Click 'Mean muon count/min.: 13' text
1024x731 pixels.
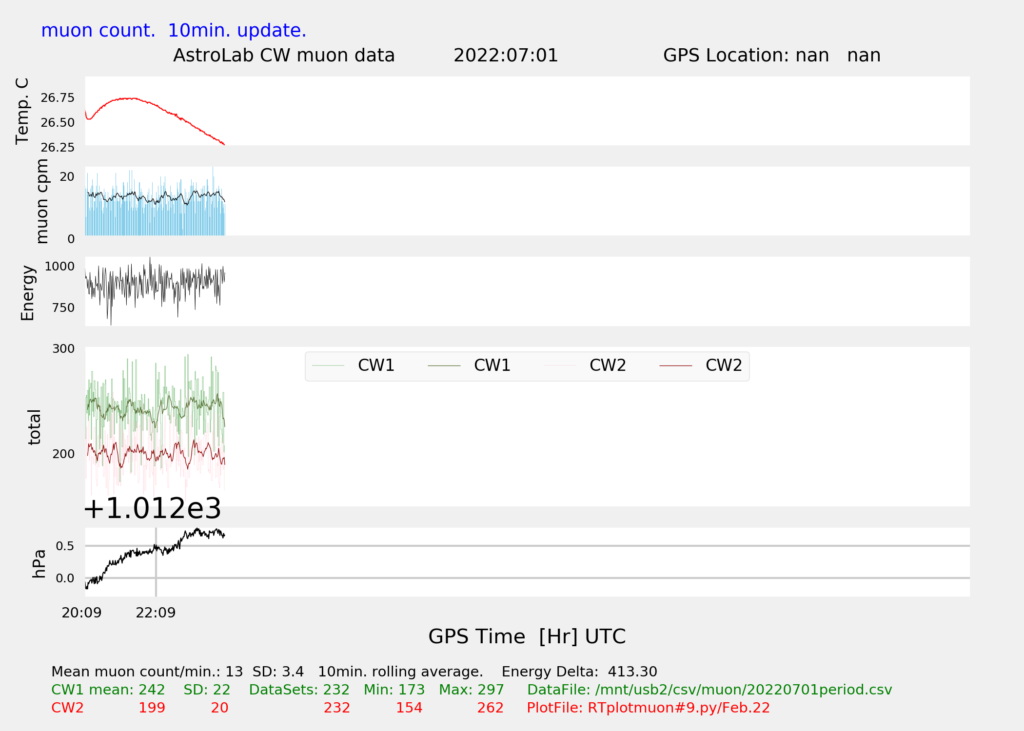tap(147, 672)
